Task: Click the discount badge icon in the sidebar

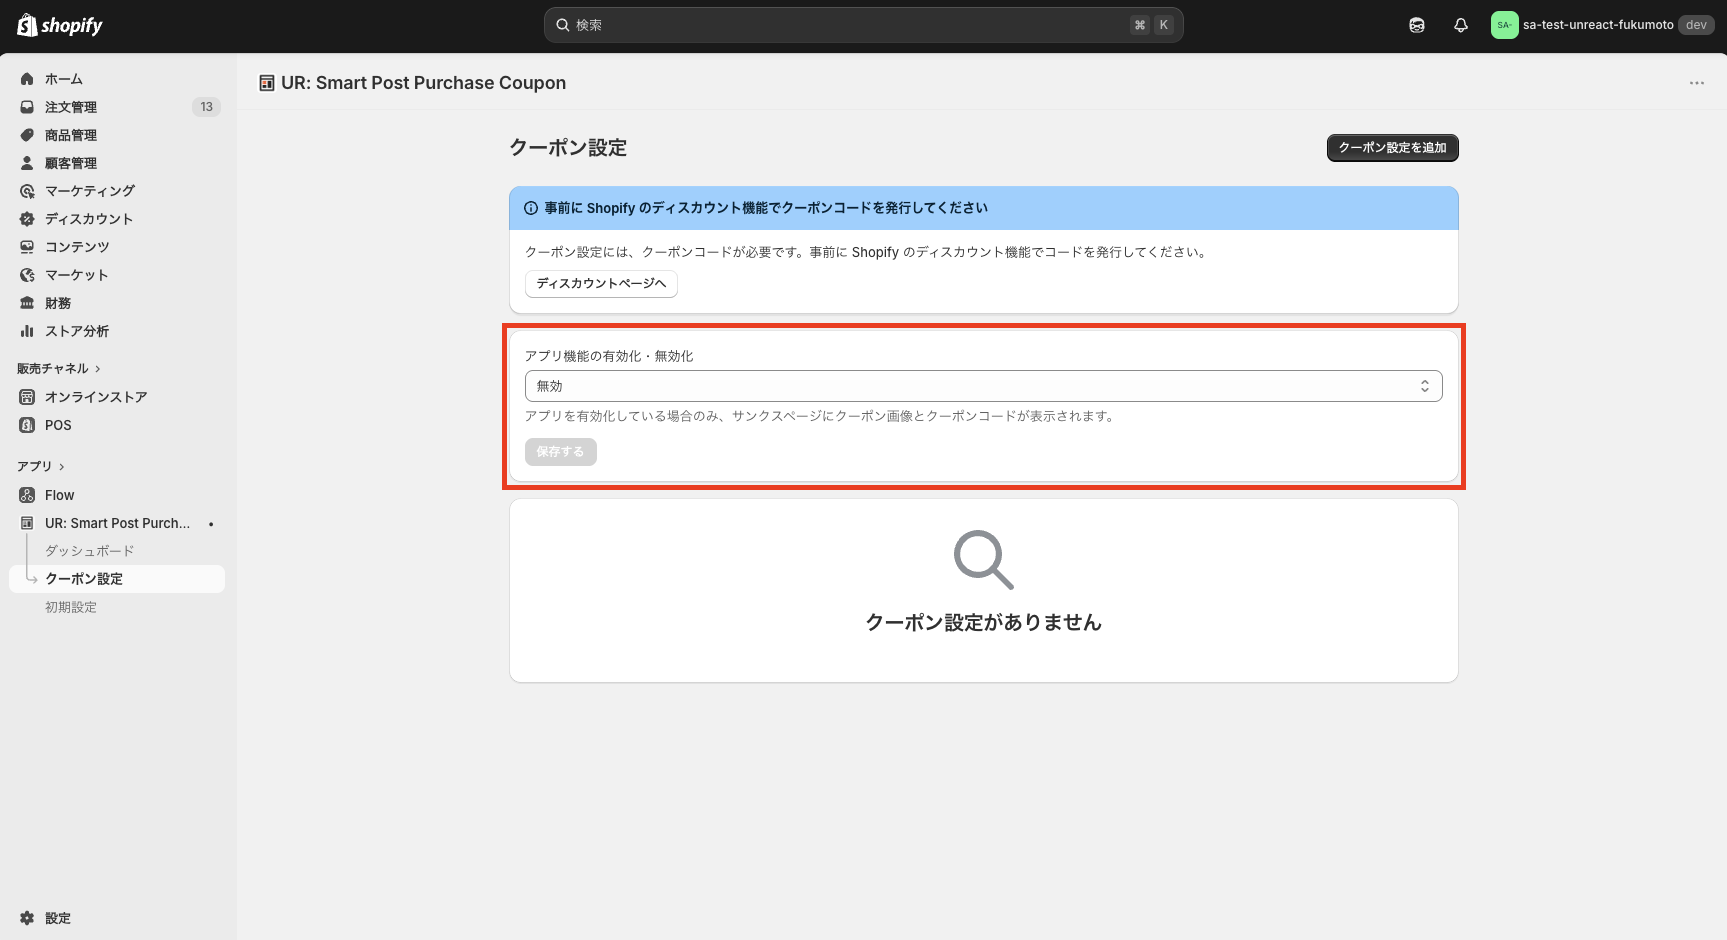Action: [27, 219]
